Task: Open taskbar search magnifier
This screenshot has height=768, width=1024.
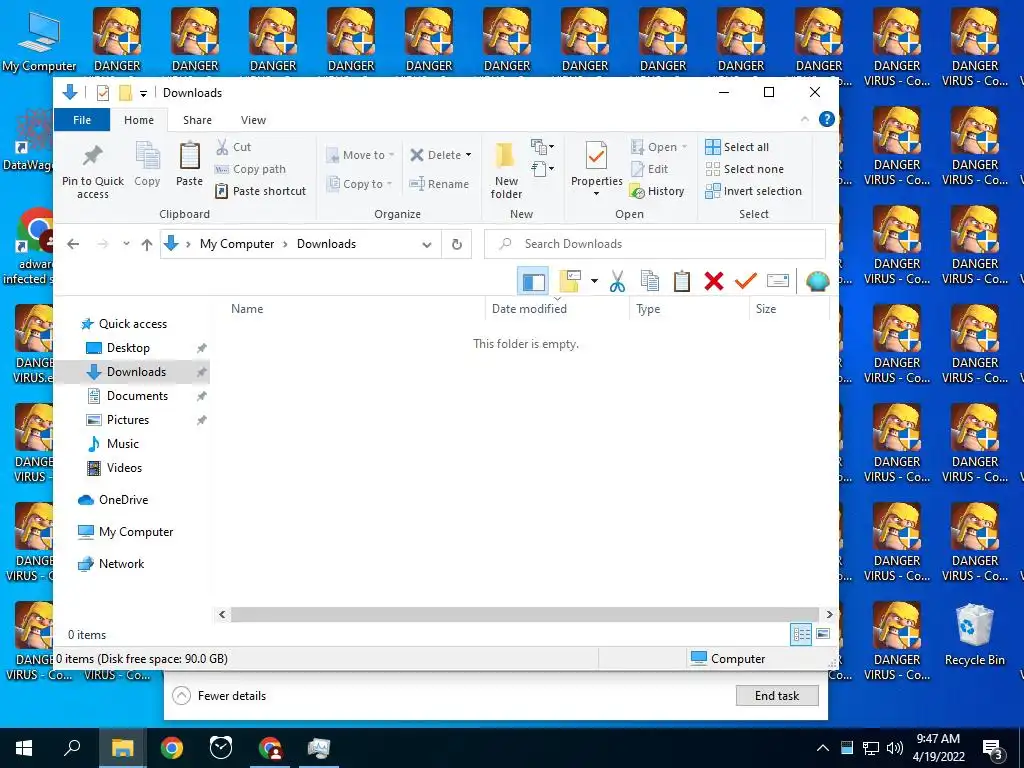Action: tap(72, 748)
